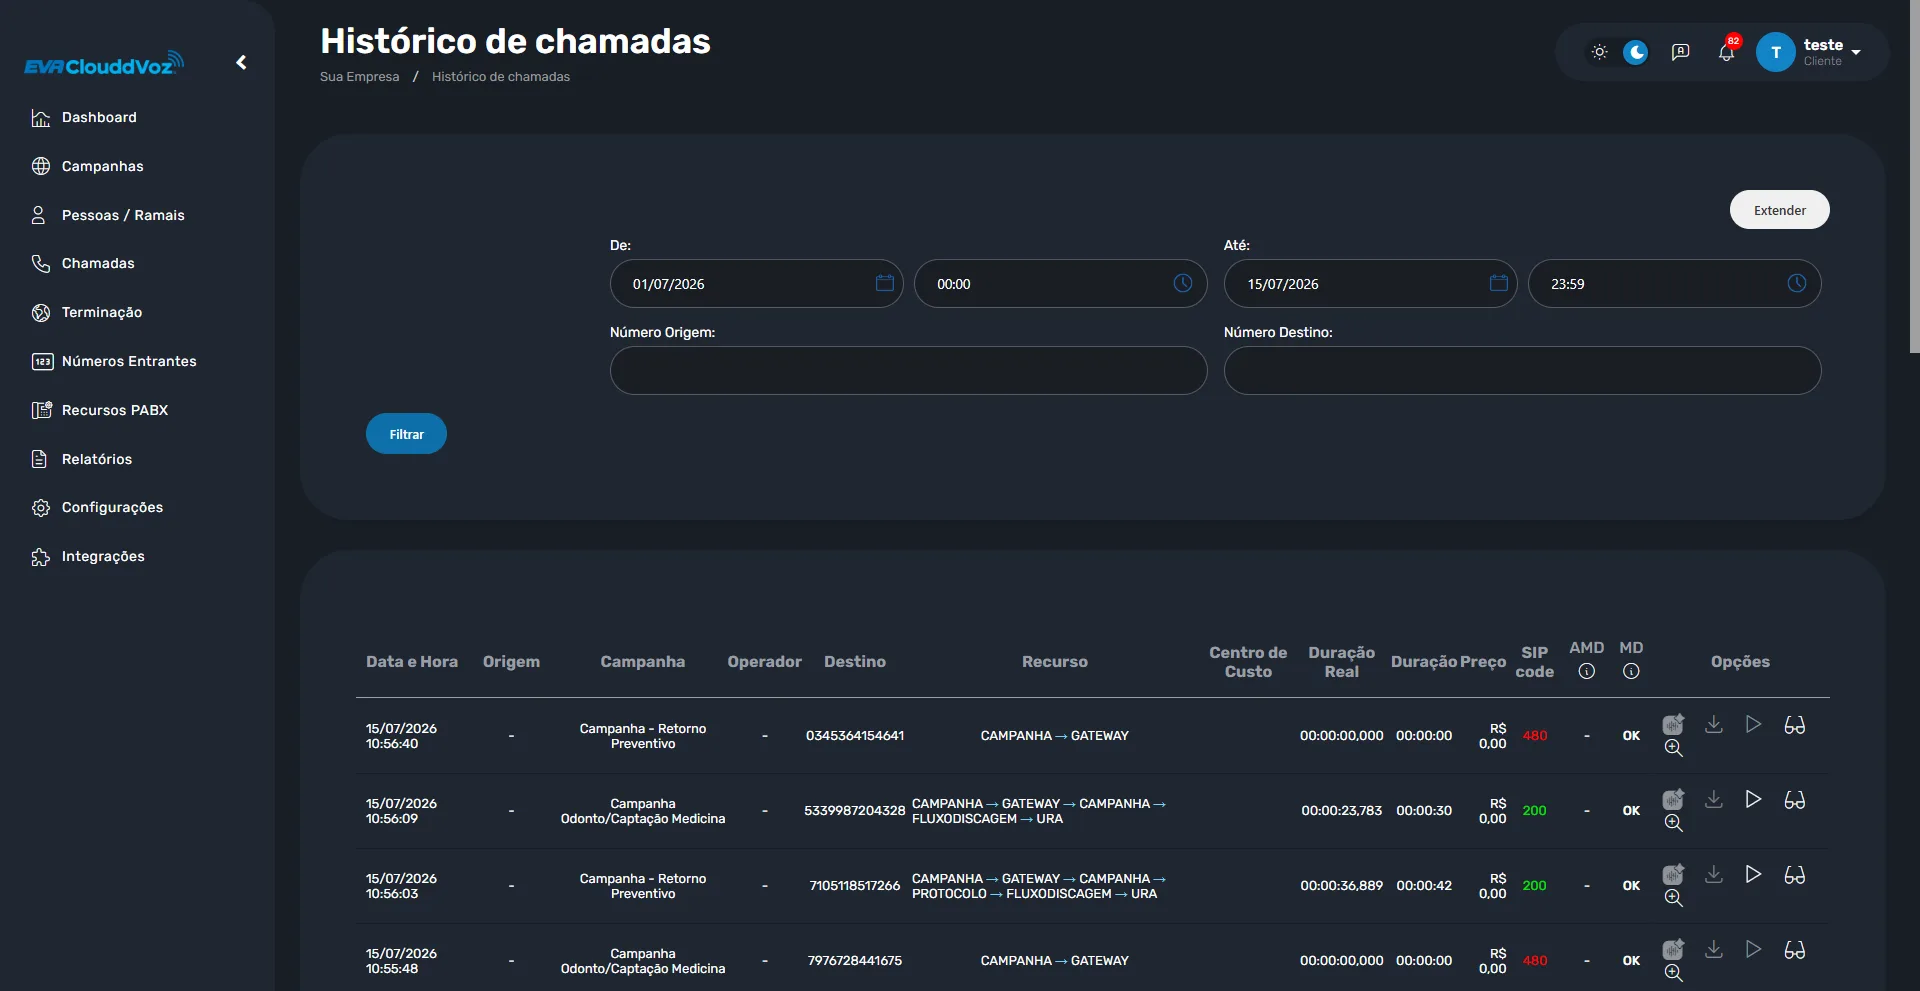
Task: Click the Campanha column header
Action: [643, 662]
